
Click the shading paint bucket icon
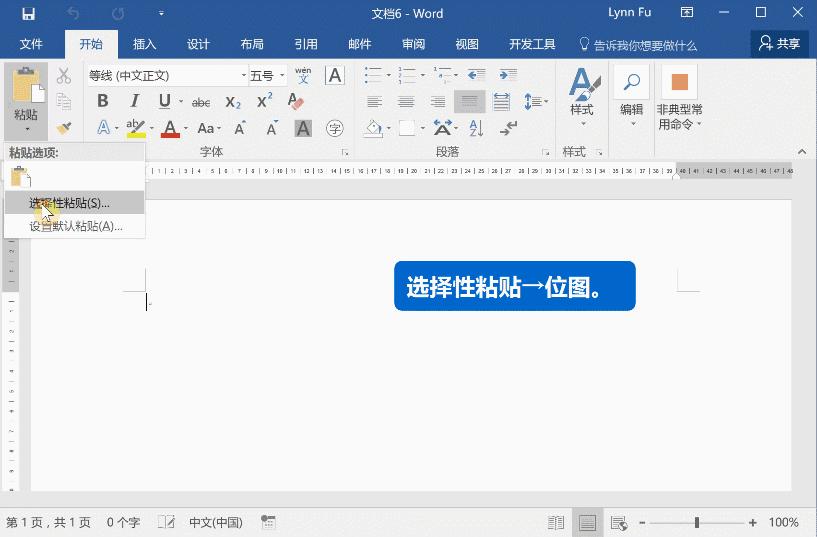coord(373,128)
